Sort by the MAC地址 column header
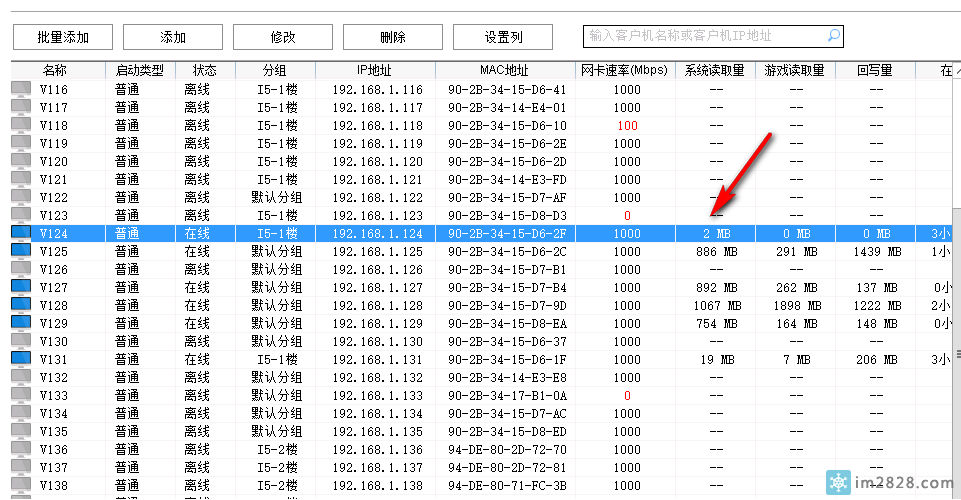This screenshot has height=500, width=961. click(x=504, y=70)
